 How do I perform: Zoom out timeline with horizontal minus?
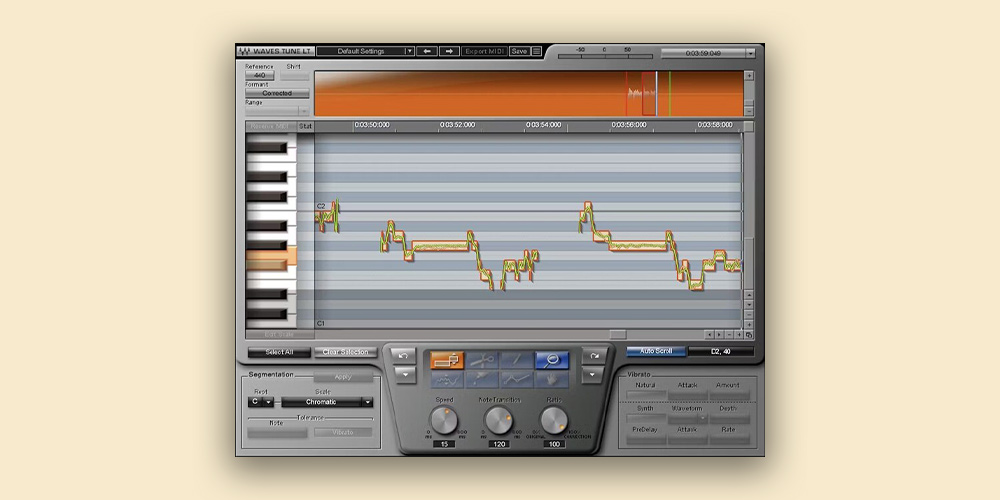point(729,334)
